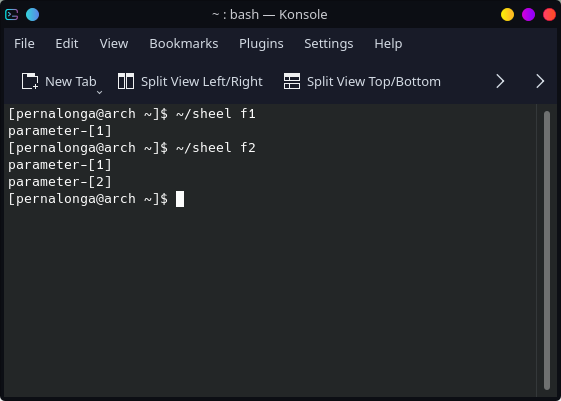Click the Split View Top/Bottom icon
This screenshot has height=401, width=561.
(292, 81)
